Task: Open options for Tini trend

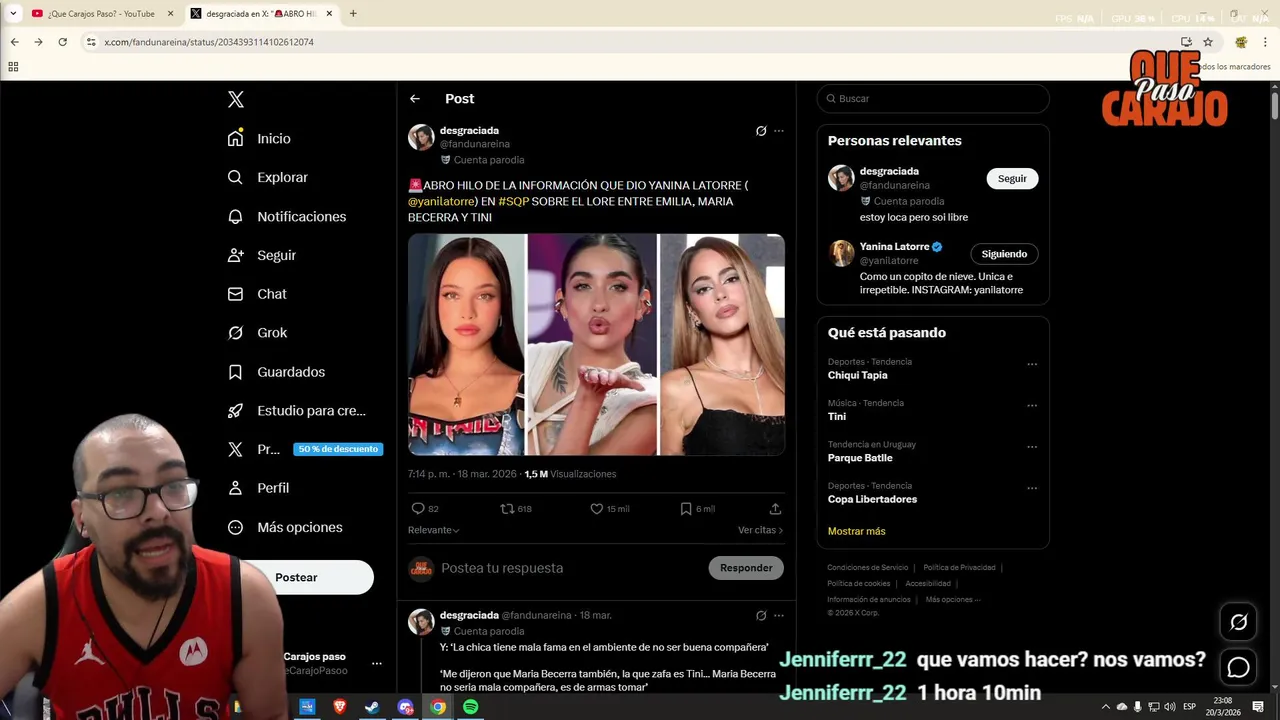Action: click(1032, 406)
